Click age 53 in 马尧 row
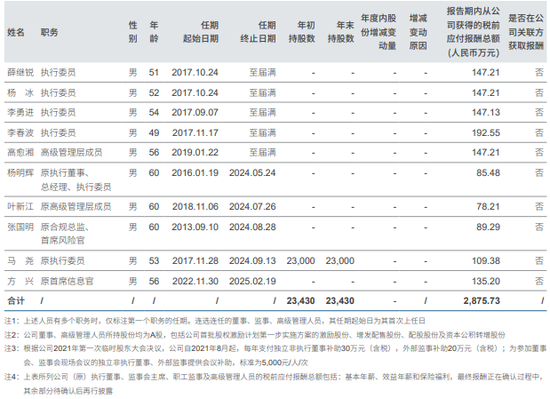 [x=154, y=261]
